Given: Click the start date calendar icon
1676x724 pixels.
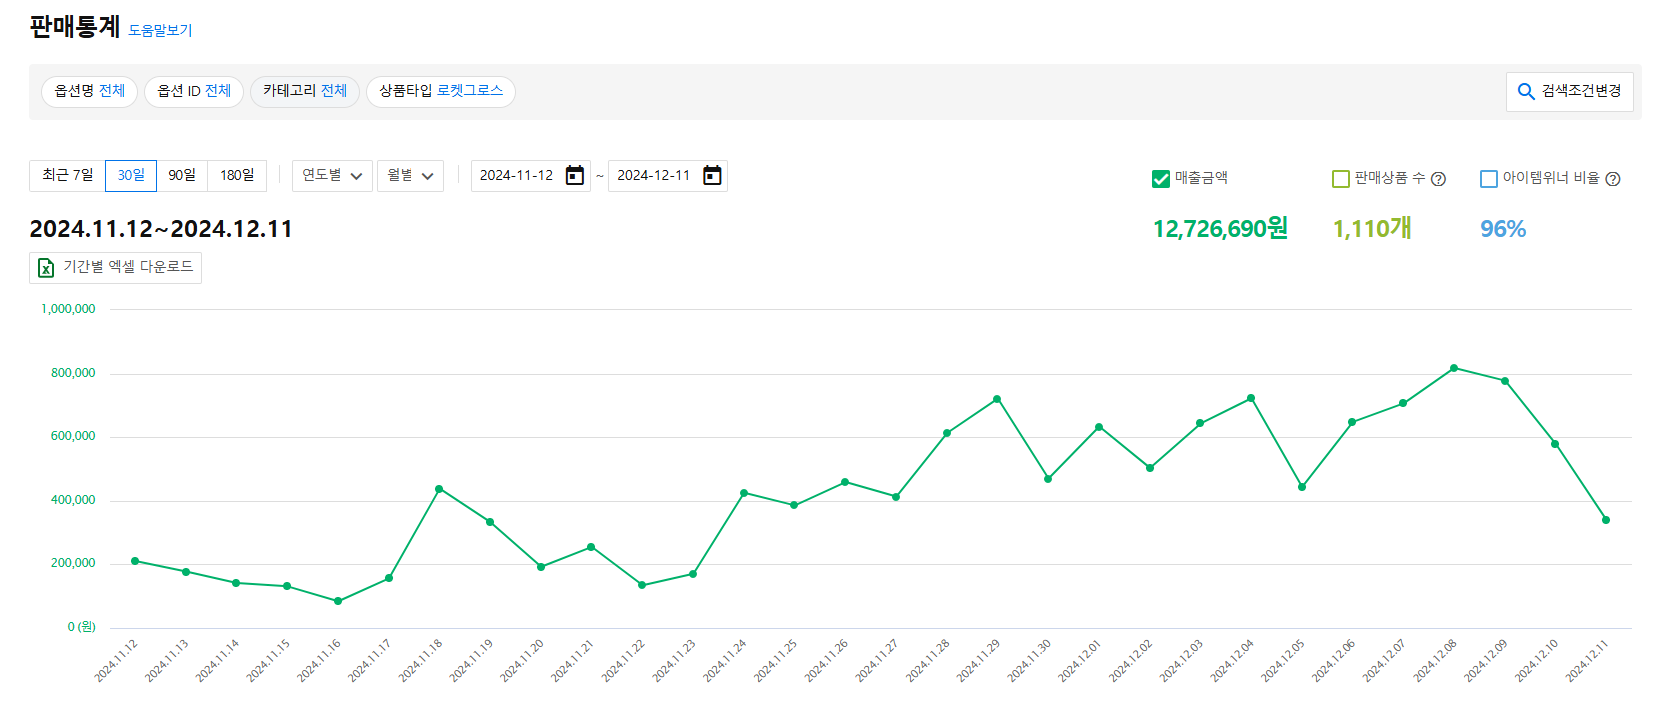Looking at the screenshot, I should point(575,176).
